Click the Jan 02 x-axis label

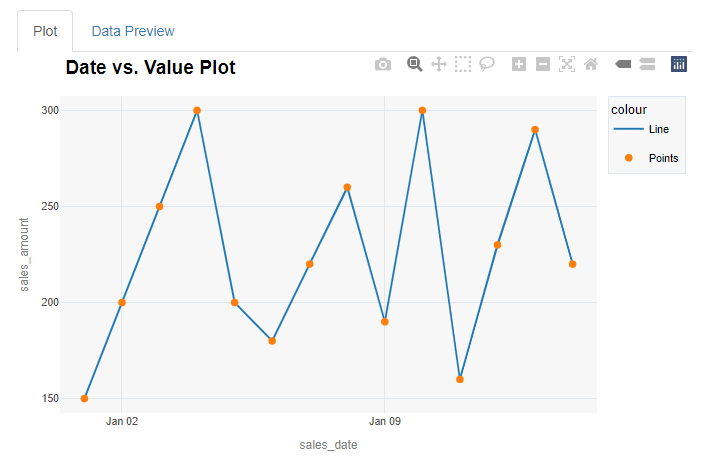tap(122, 421)
